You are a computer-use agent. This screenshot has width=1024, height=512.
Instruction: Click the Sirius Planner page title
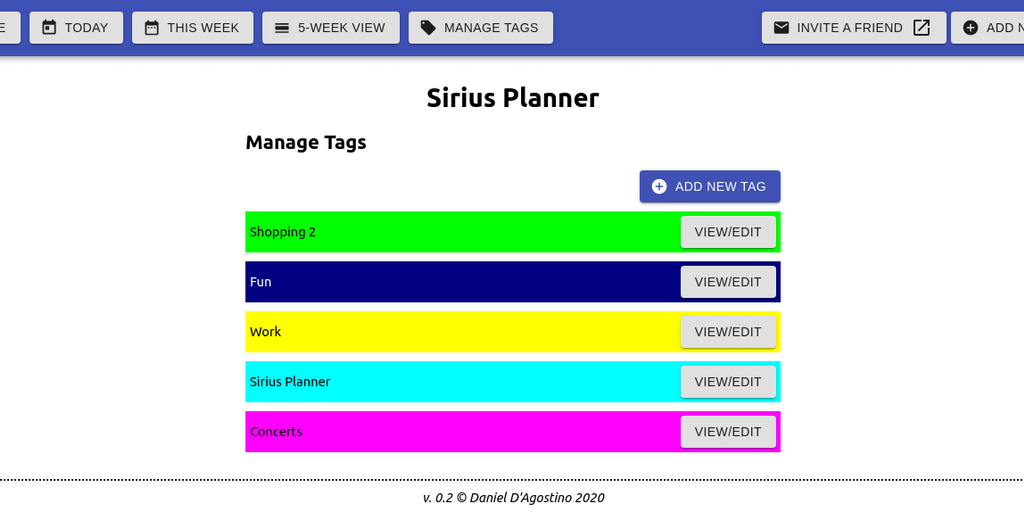(x=512, y=98)
